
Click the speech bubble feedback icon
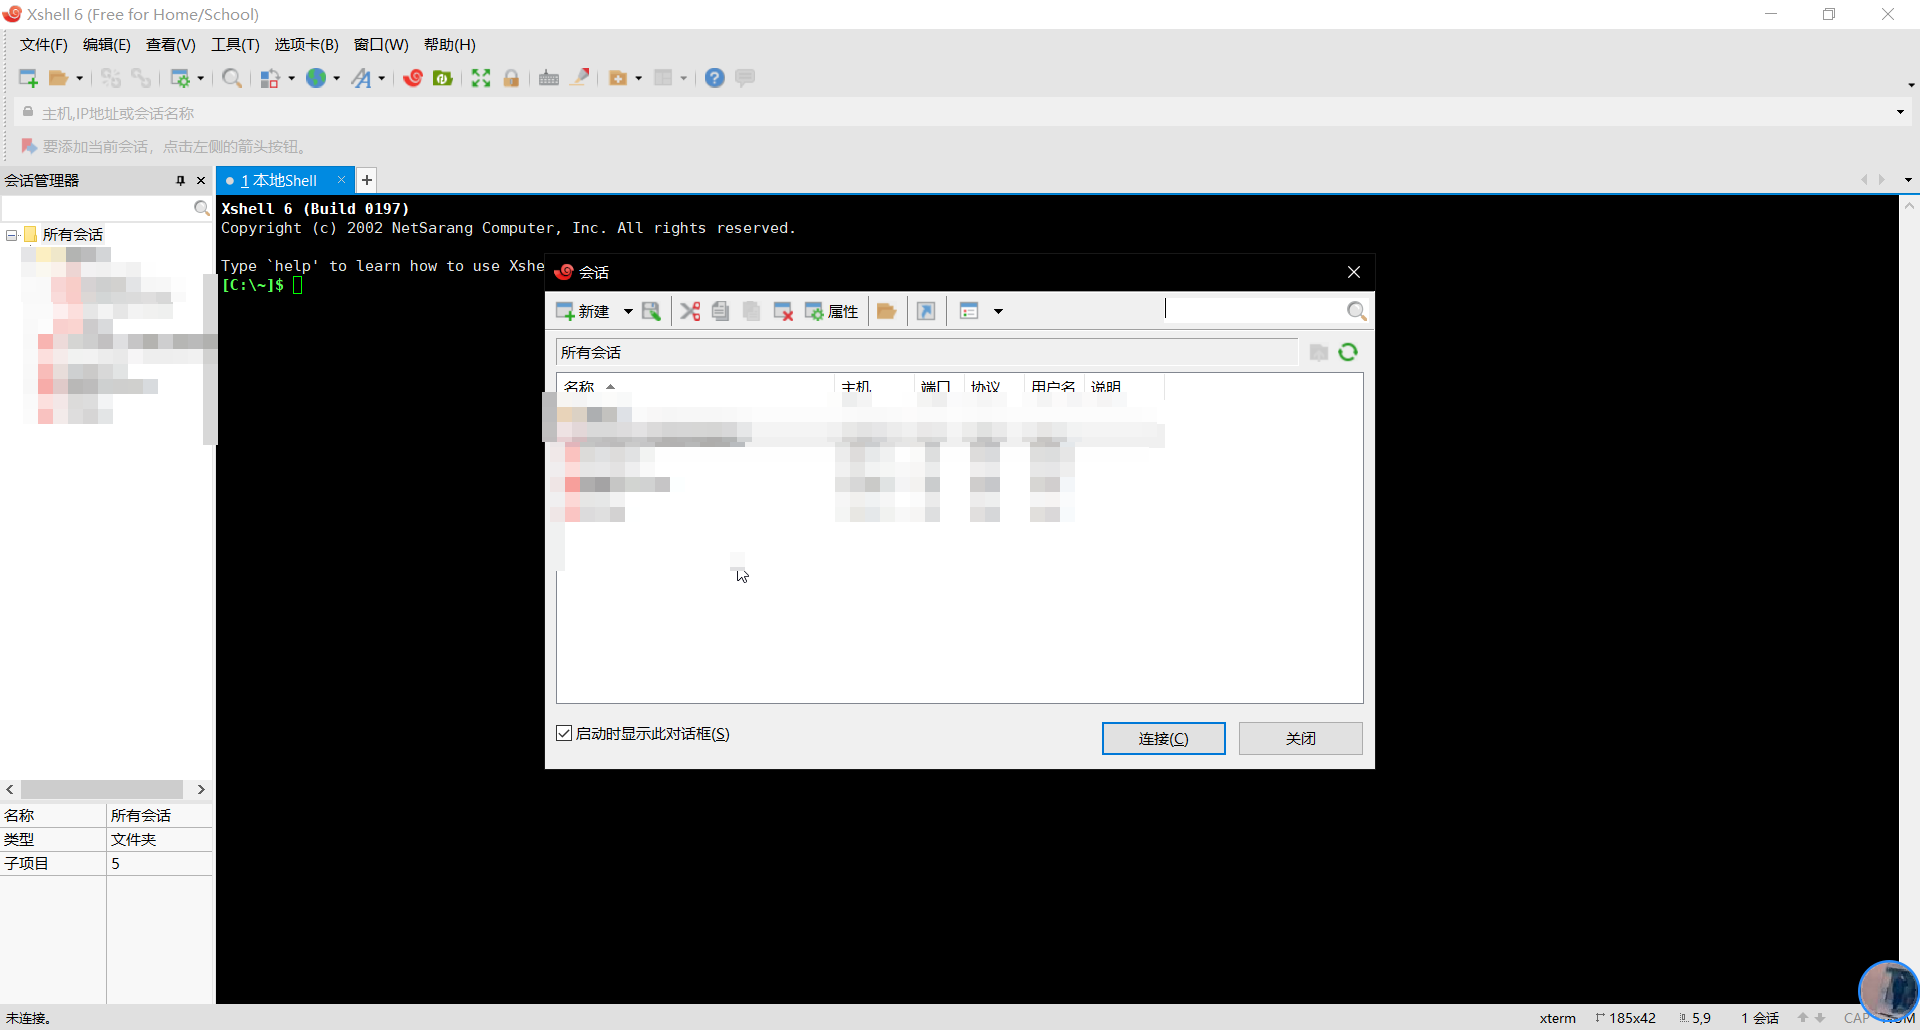tap(745, 78)
